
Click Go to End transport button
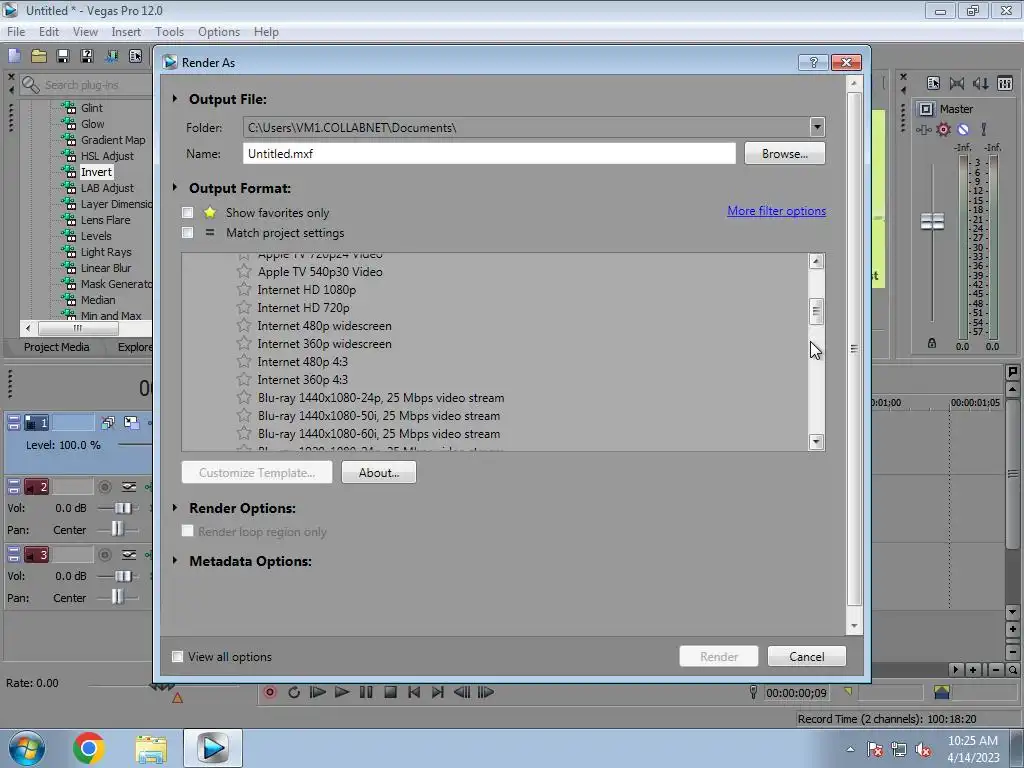click(438, 692)
